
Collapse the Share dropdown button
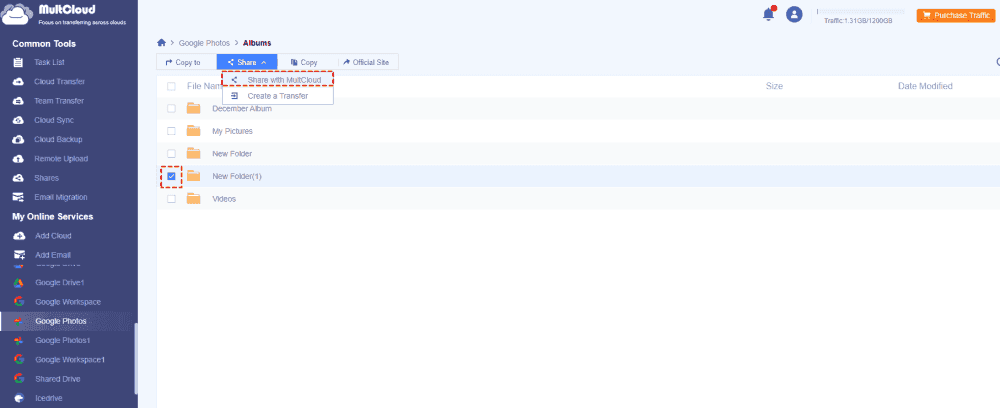pyautogui.click(x=247, y=62)
